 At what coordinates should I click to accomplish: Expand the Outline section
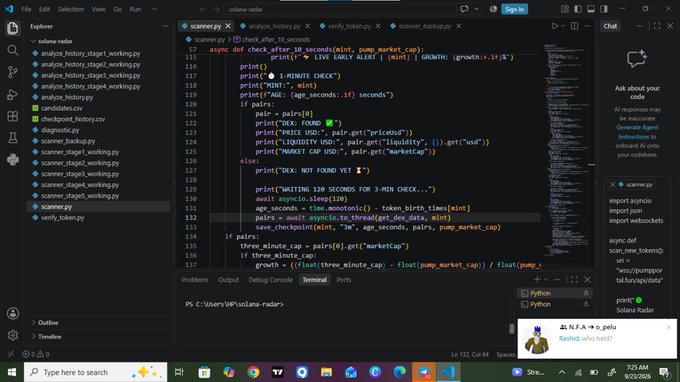48,323
